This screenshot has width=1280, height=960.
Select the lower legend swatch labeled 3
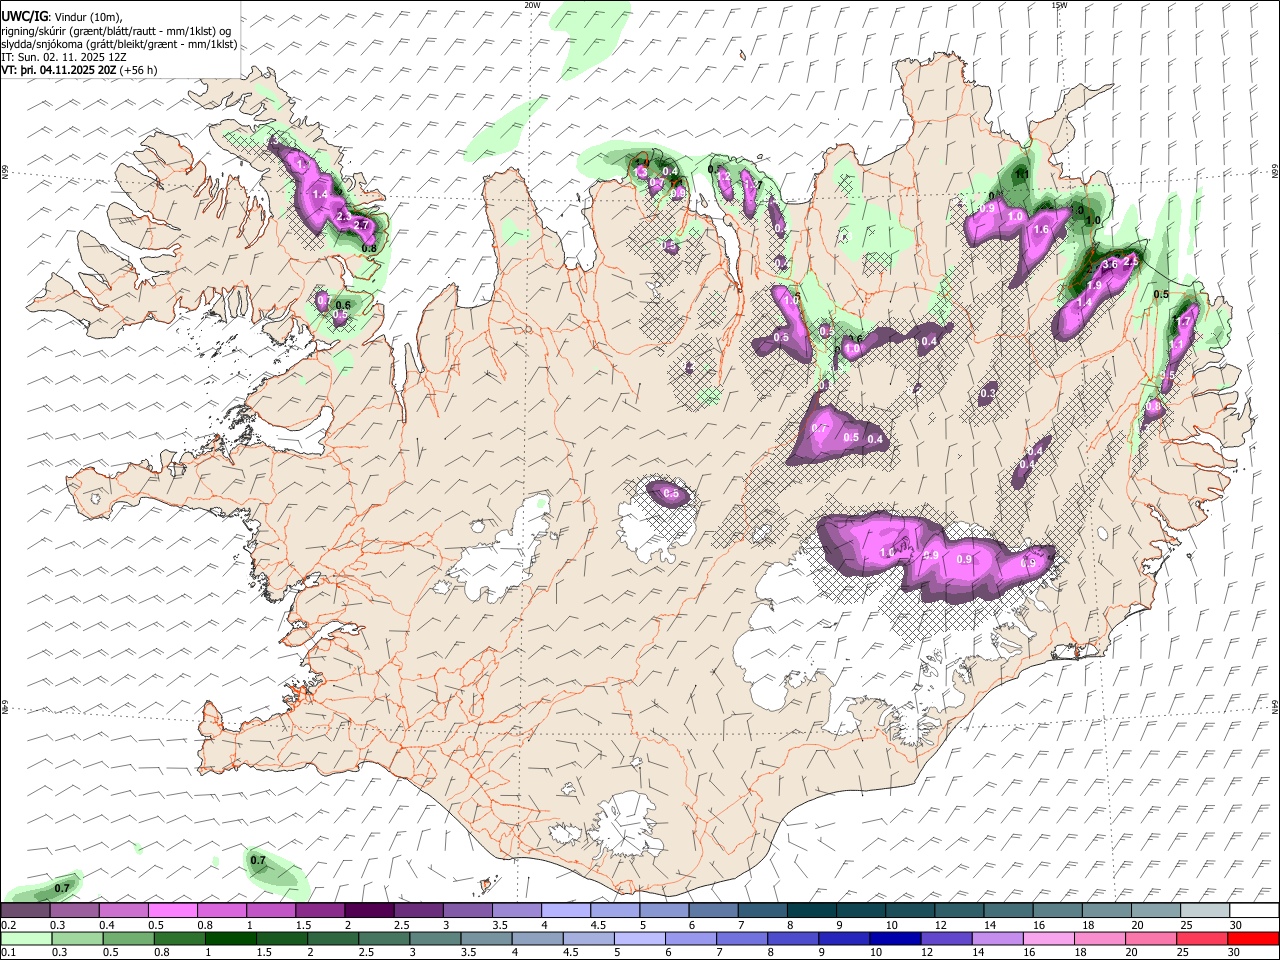click(435, 938)
